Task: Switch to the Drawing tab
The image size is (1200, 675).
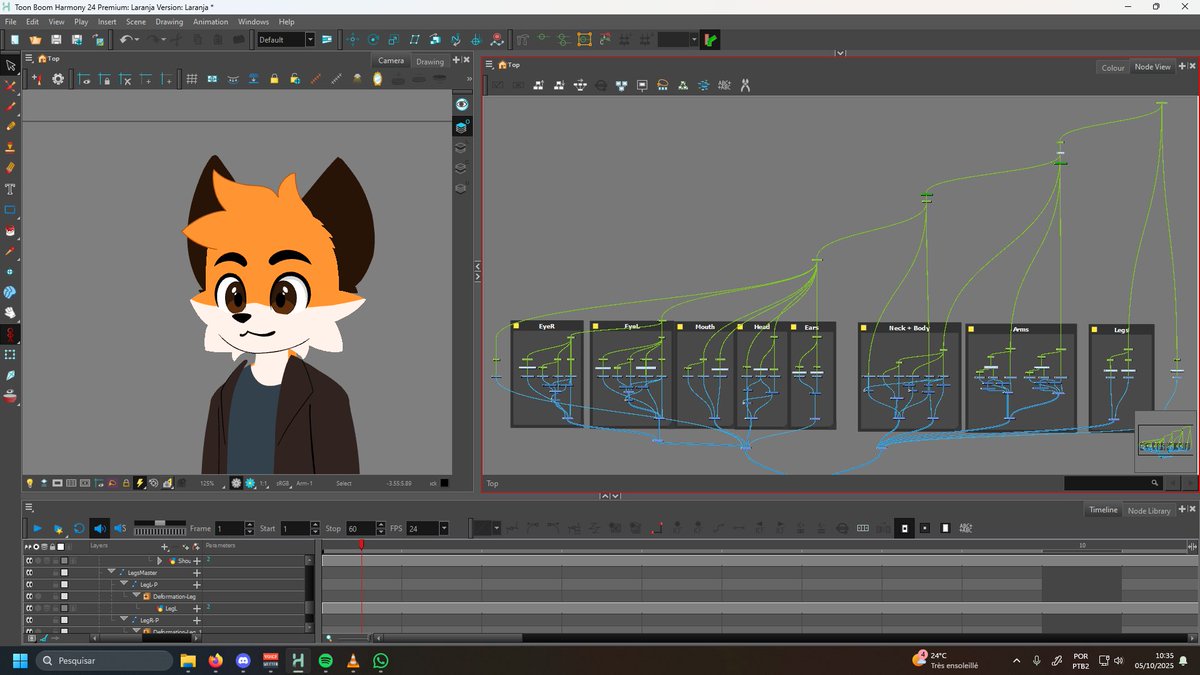Action: pos(430,62)
